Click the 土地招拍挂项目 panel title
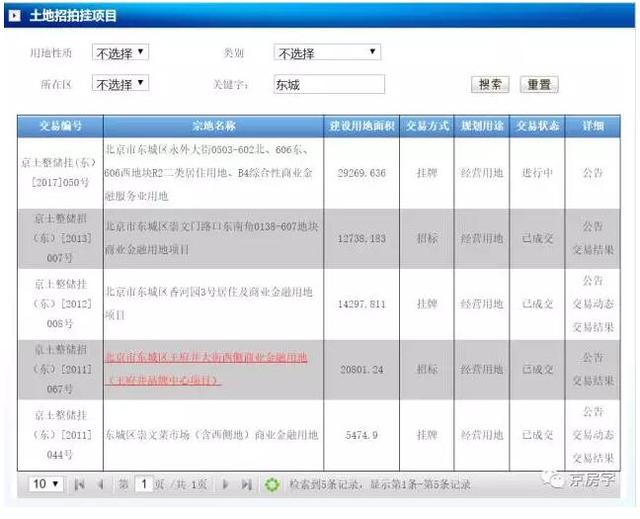This screenshot has height=519, width=640. pos(73,16)
